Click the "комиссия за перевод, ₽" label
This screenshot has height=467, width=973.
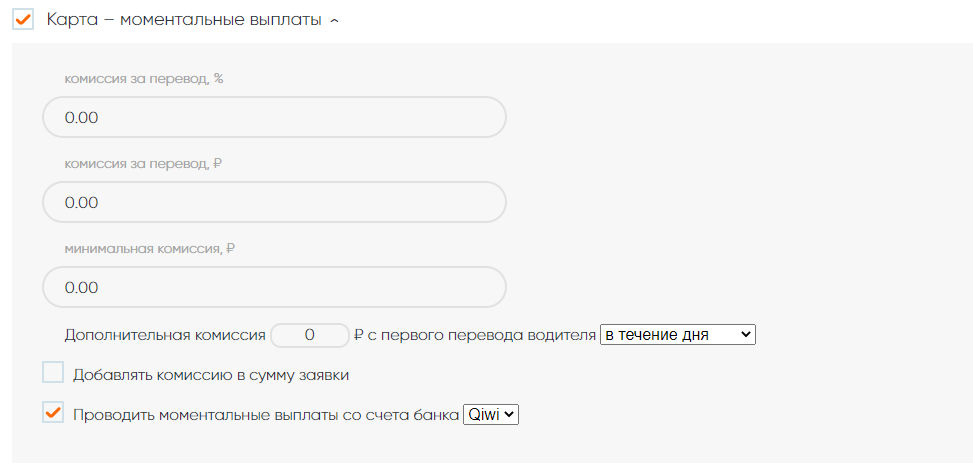click(x=143, y=163)
